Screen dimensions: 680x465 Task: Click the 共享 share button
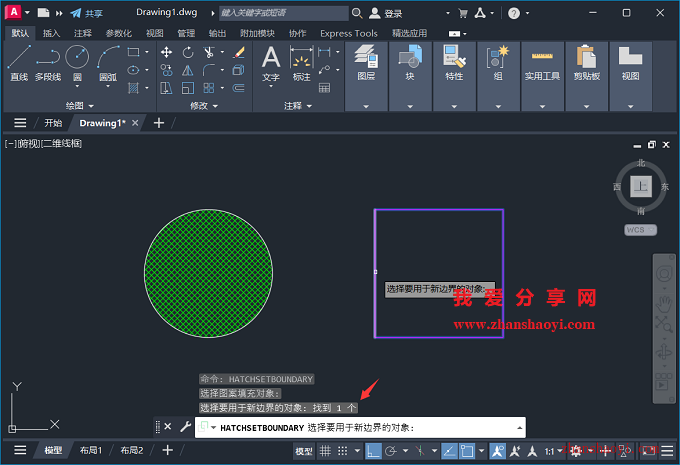click(x=87, y=13)
